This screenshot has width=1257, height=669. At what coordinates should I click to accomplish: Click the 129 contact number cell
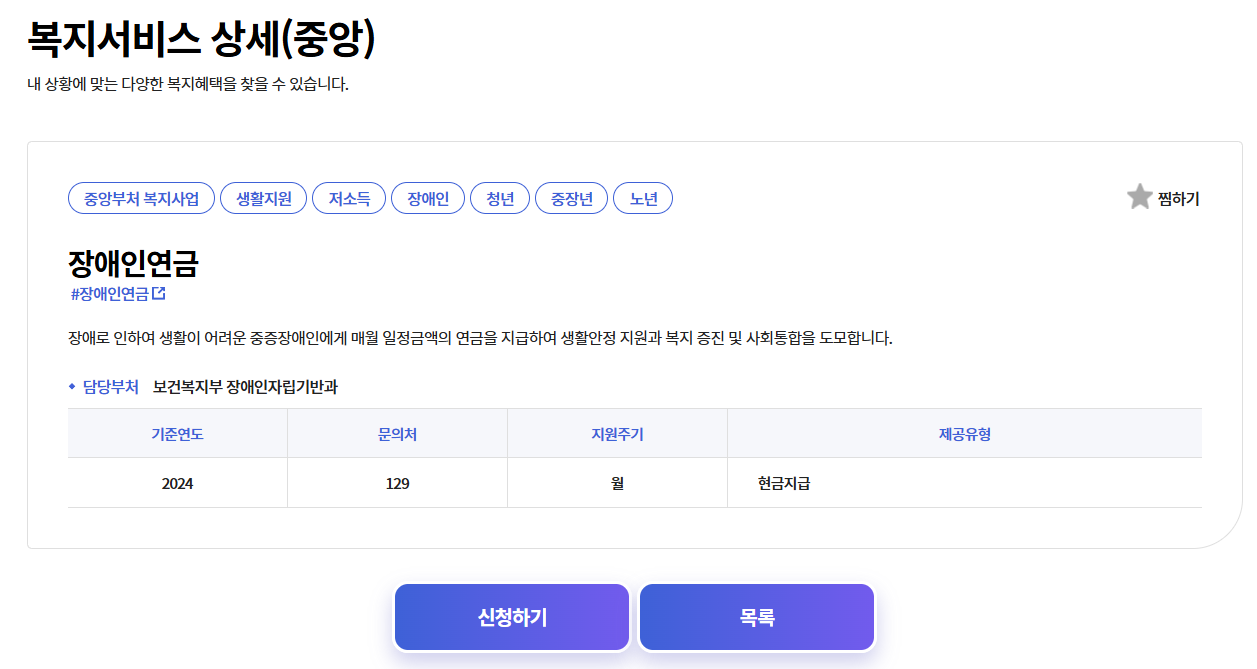tap(397, 481)
